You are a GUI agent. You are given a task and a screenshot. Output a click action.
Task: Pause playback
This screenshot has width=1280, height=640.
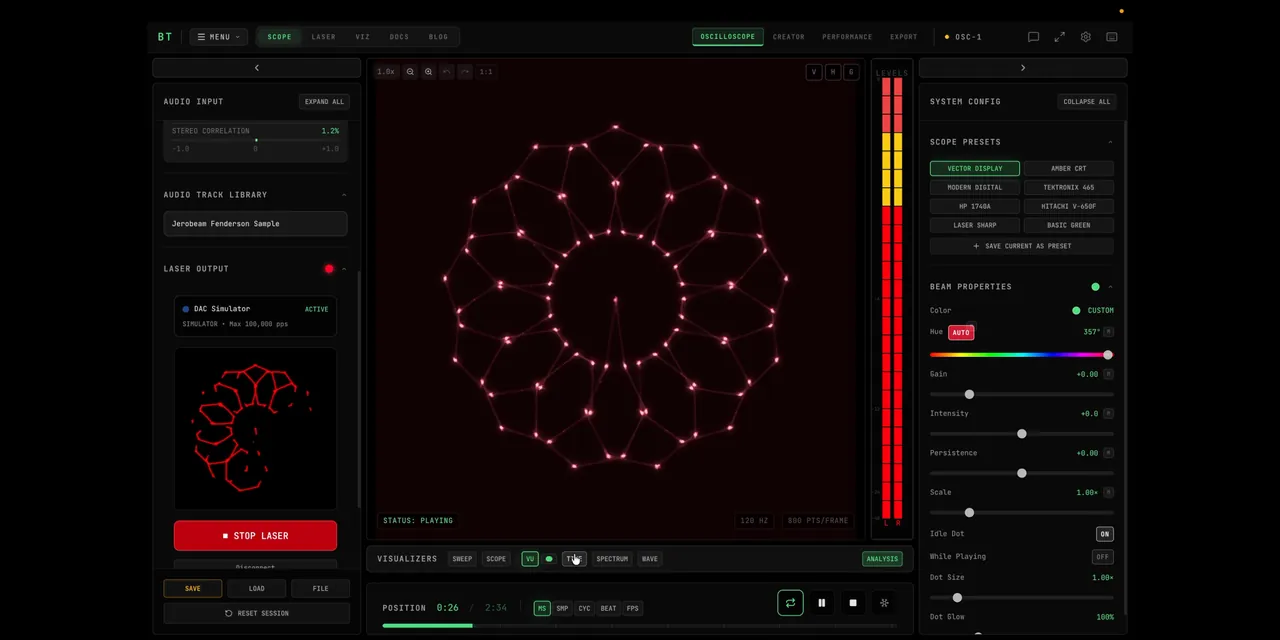point(821,603)
